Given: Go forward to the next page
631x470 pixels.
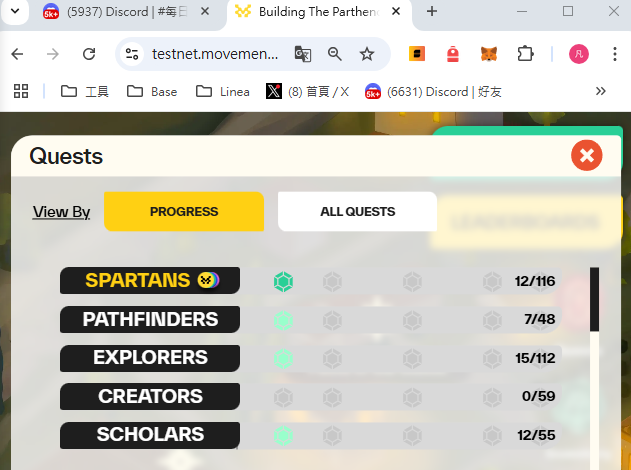Looking at the screenshot, I should point(53,54).
